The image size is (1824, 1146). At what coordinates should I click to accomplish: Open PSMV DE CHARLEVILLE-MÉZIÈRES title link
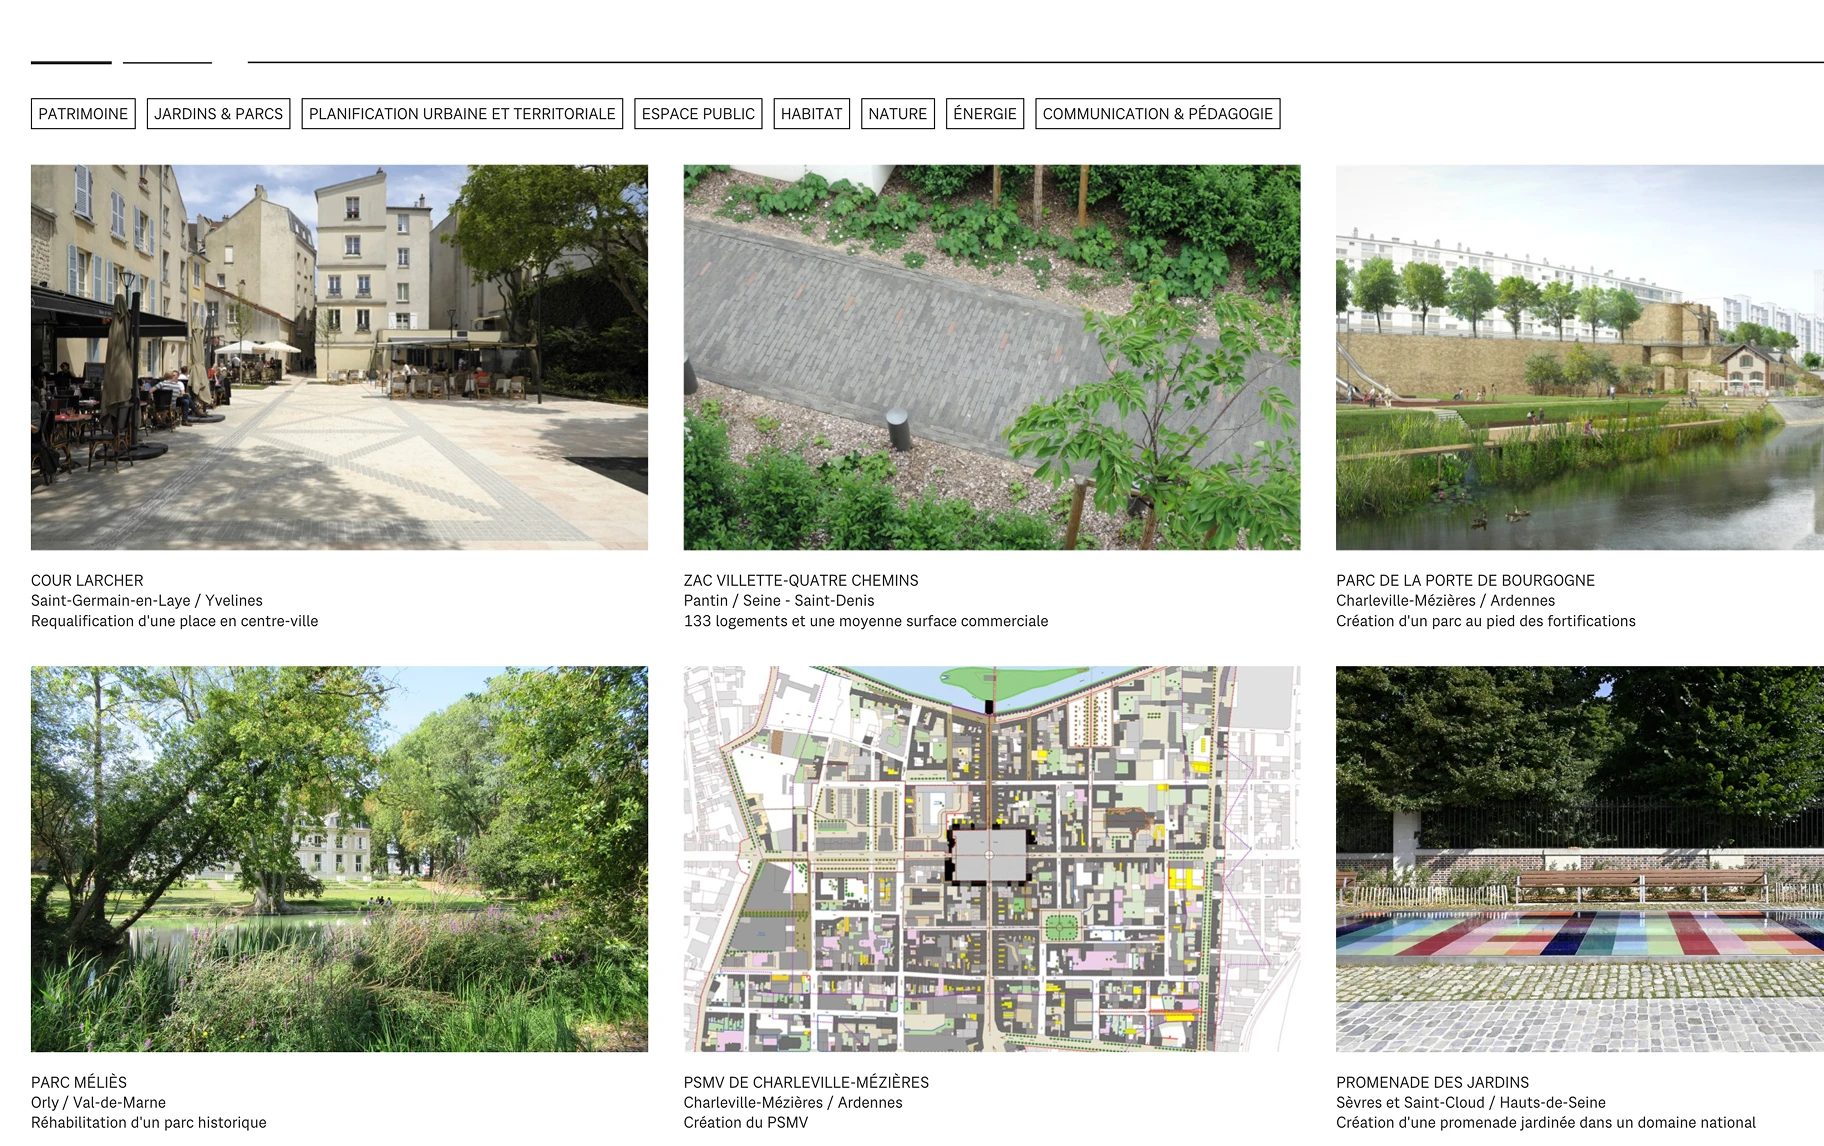pos(806,1082)
